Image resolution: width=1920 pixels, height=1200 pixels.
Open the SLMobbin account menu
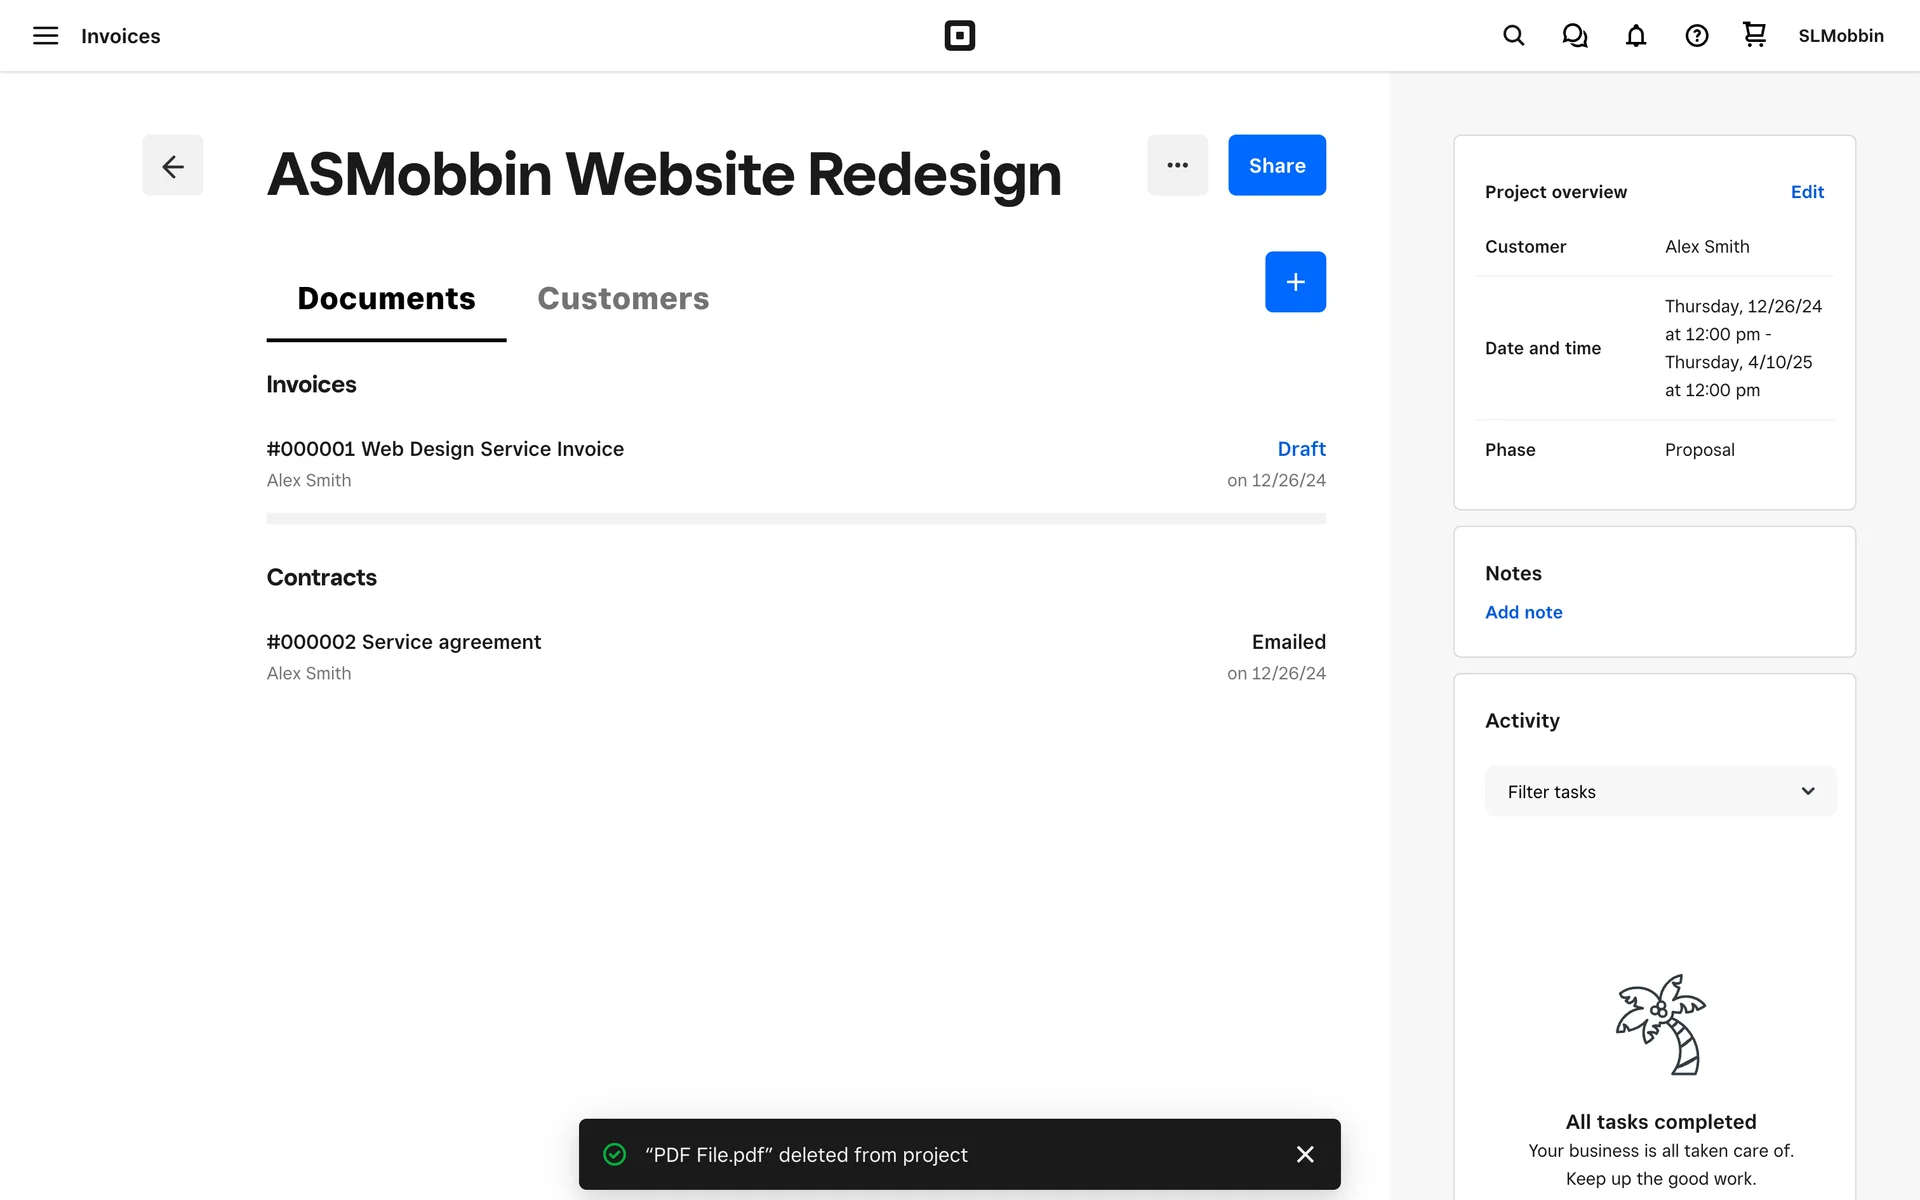click(1840, 36)
